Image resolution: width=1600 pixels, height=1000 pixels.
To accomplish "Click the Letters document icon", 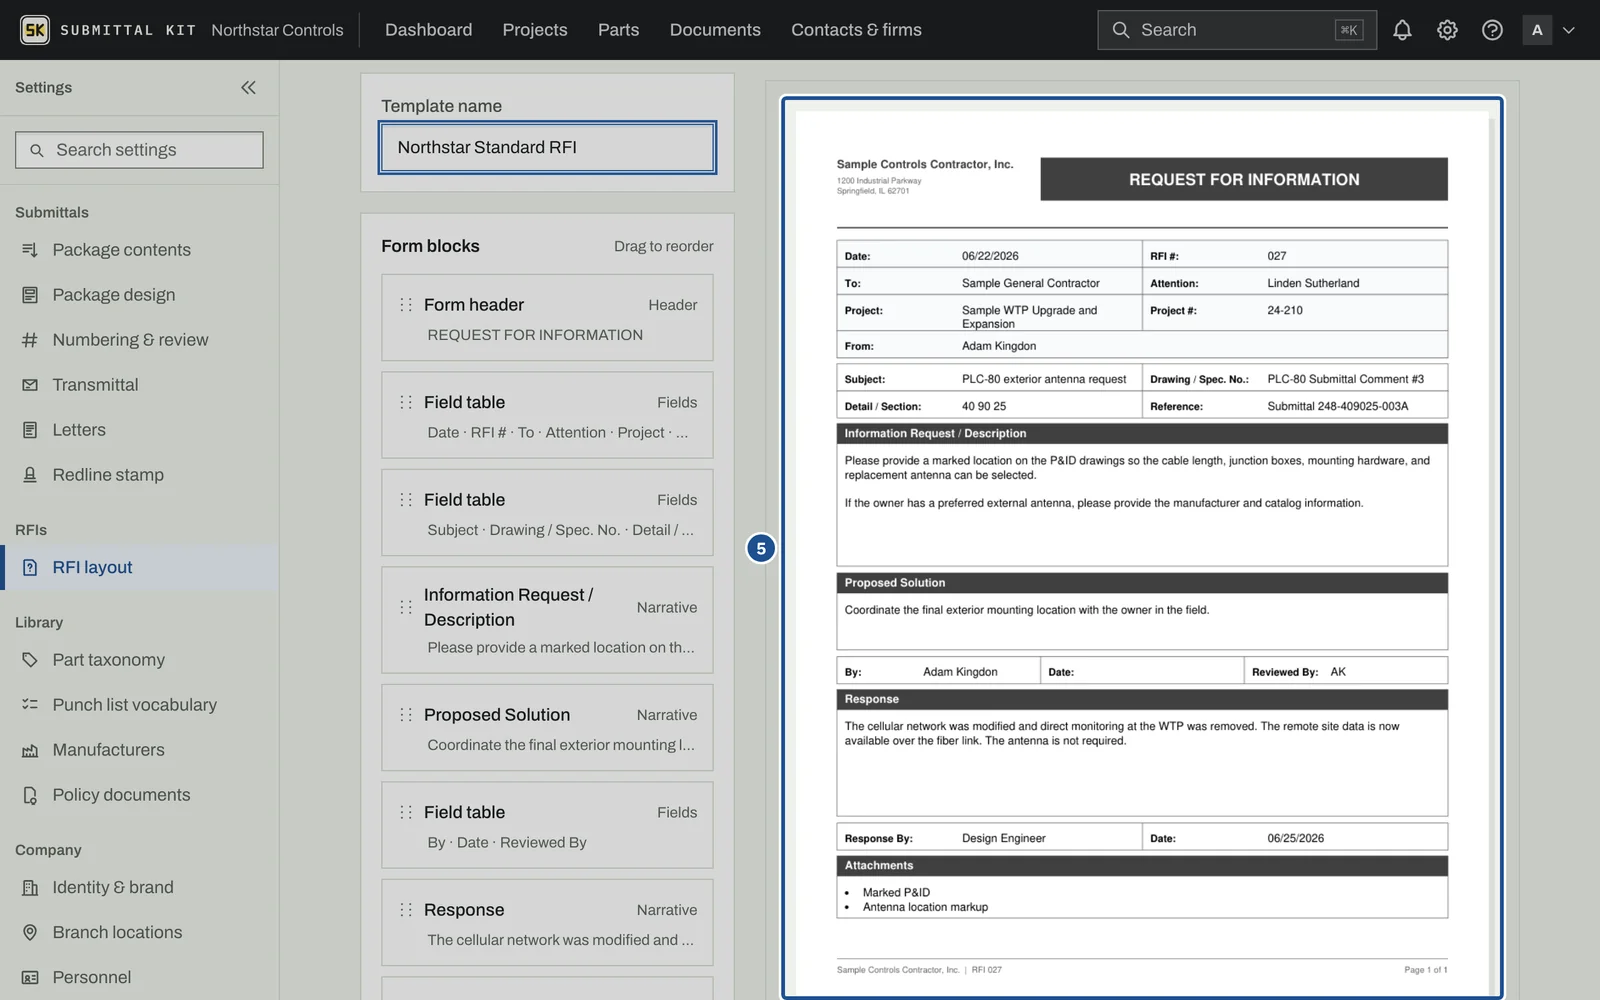I will tap(30, 430).
